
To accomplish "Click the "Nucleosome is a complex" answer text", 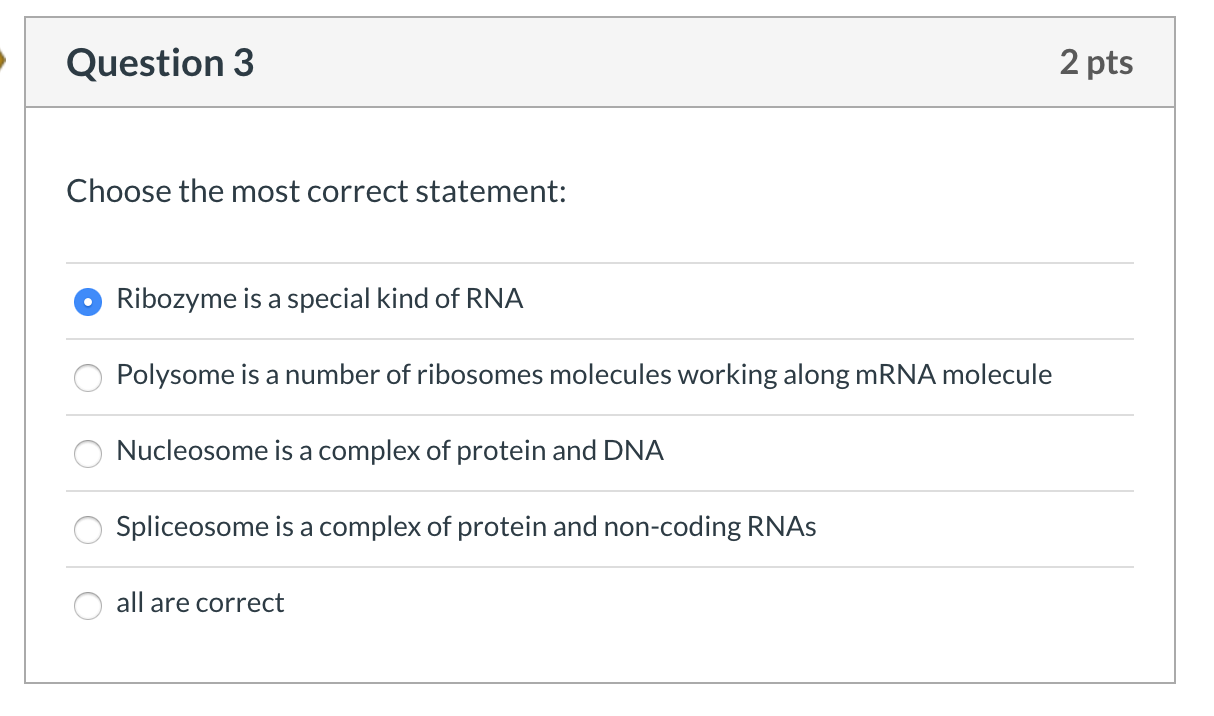I will coord(390,451).
